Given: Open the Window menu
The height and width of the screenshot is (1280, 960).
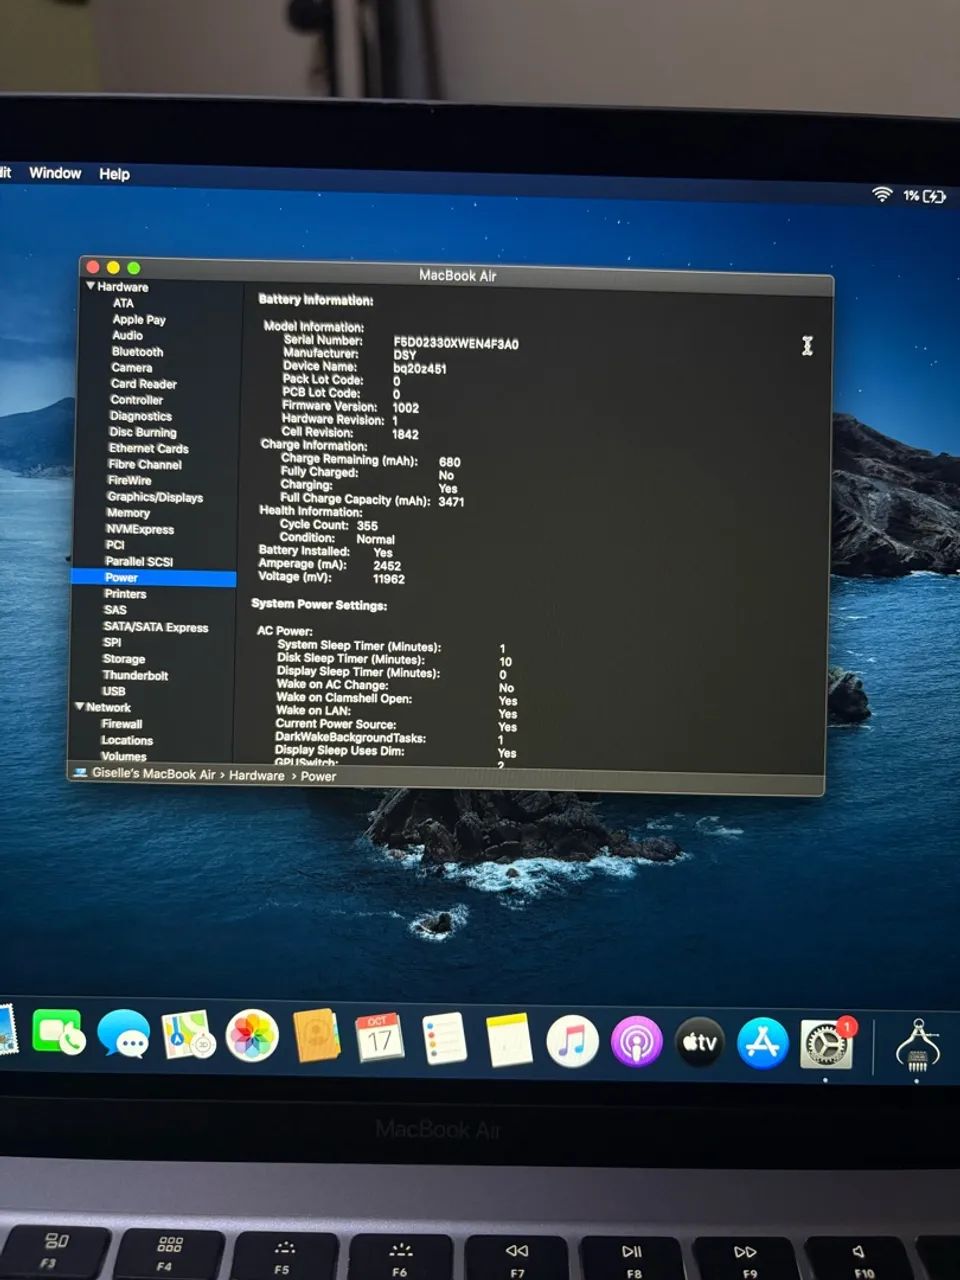Looking at the screenshot, I should tap(55, 172).
